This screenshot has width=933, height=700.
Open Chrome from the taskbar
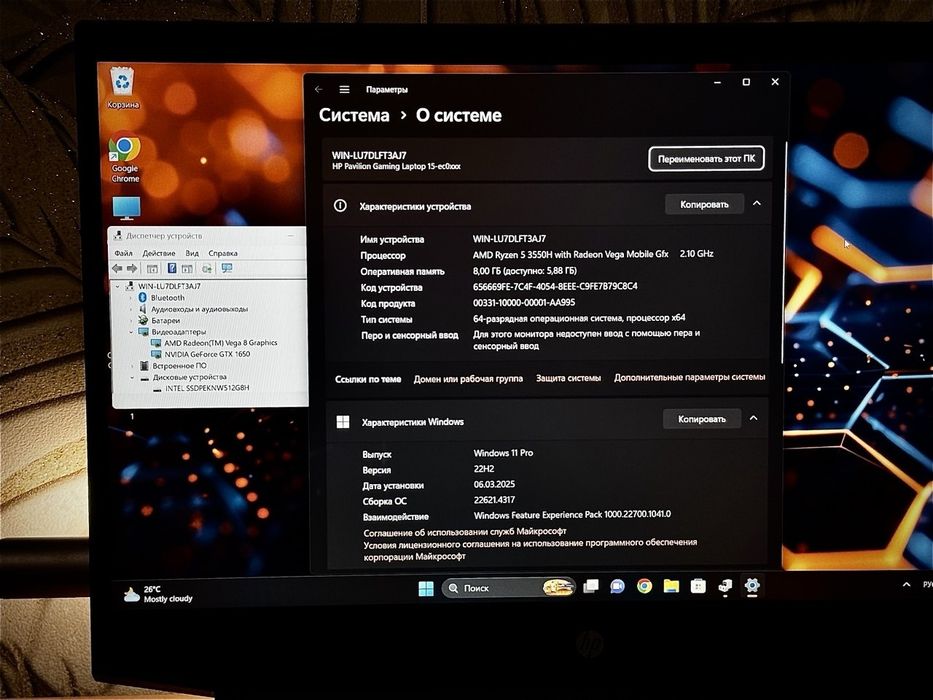click(644, 586)
